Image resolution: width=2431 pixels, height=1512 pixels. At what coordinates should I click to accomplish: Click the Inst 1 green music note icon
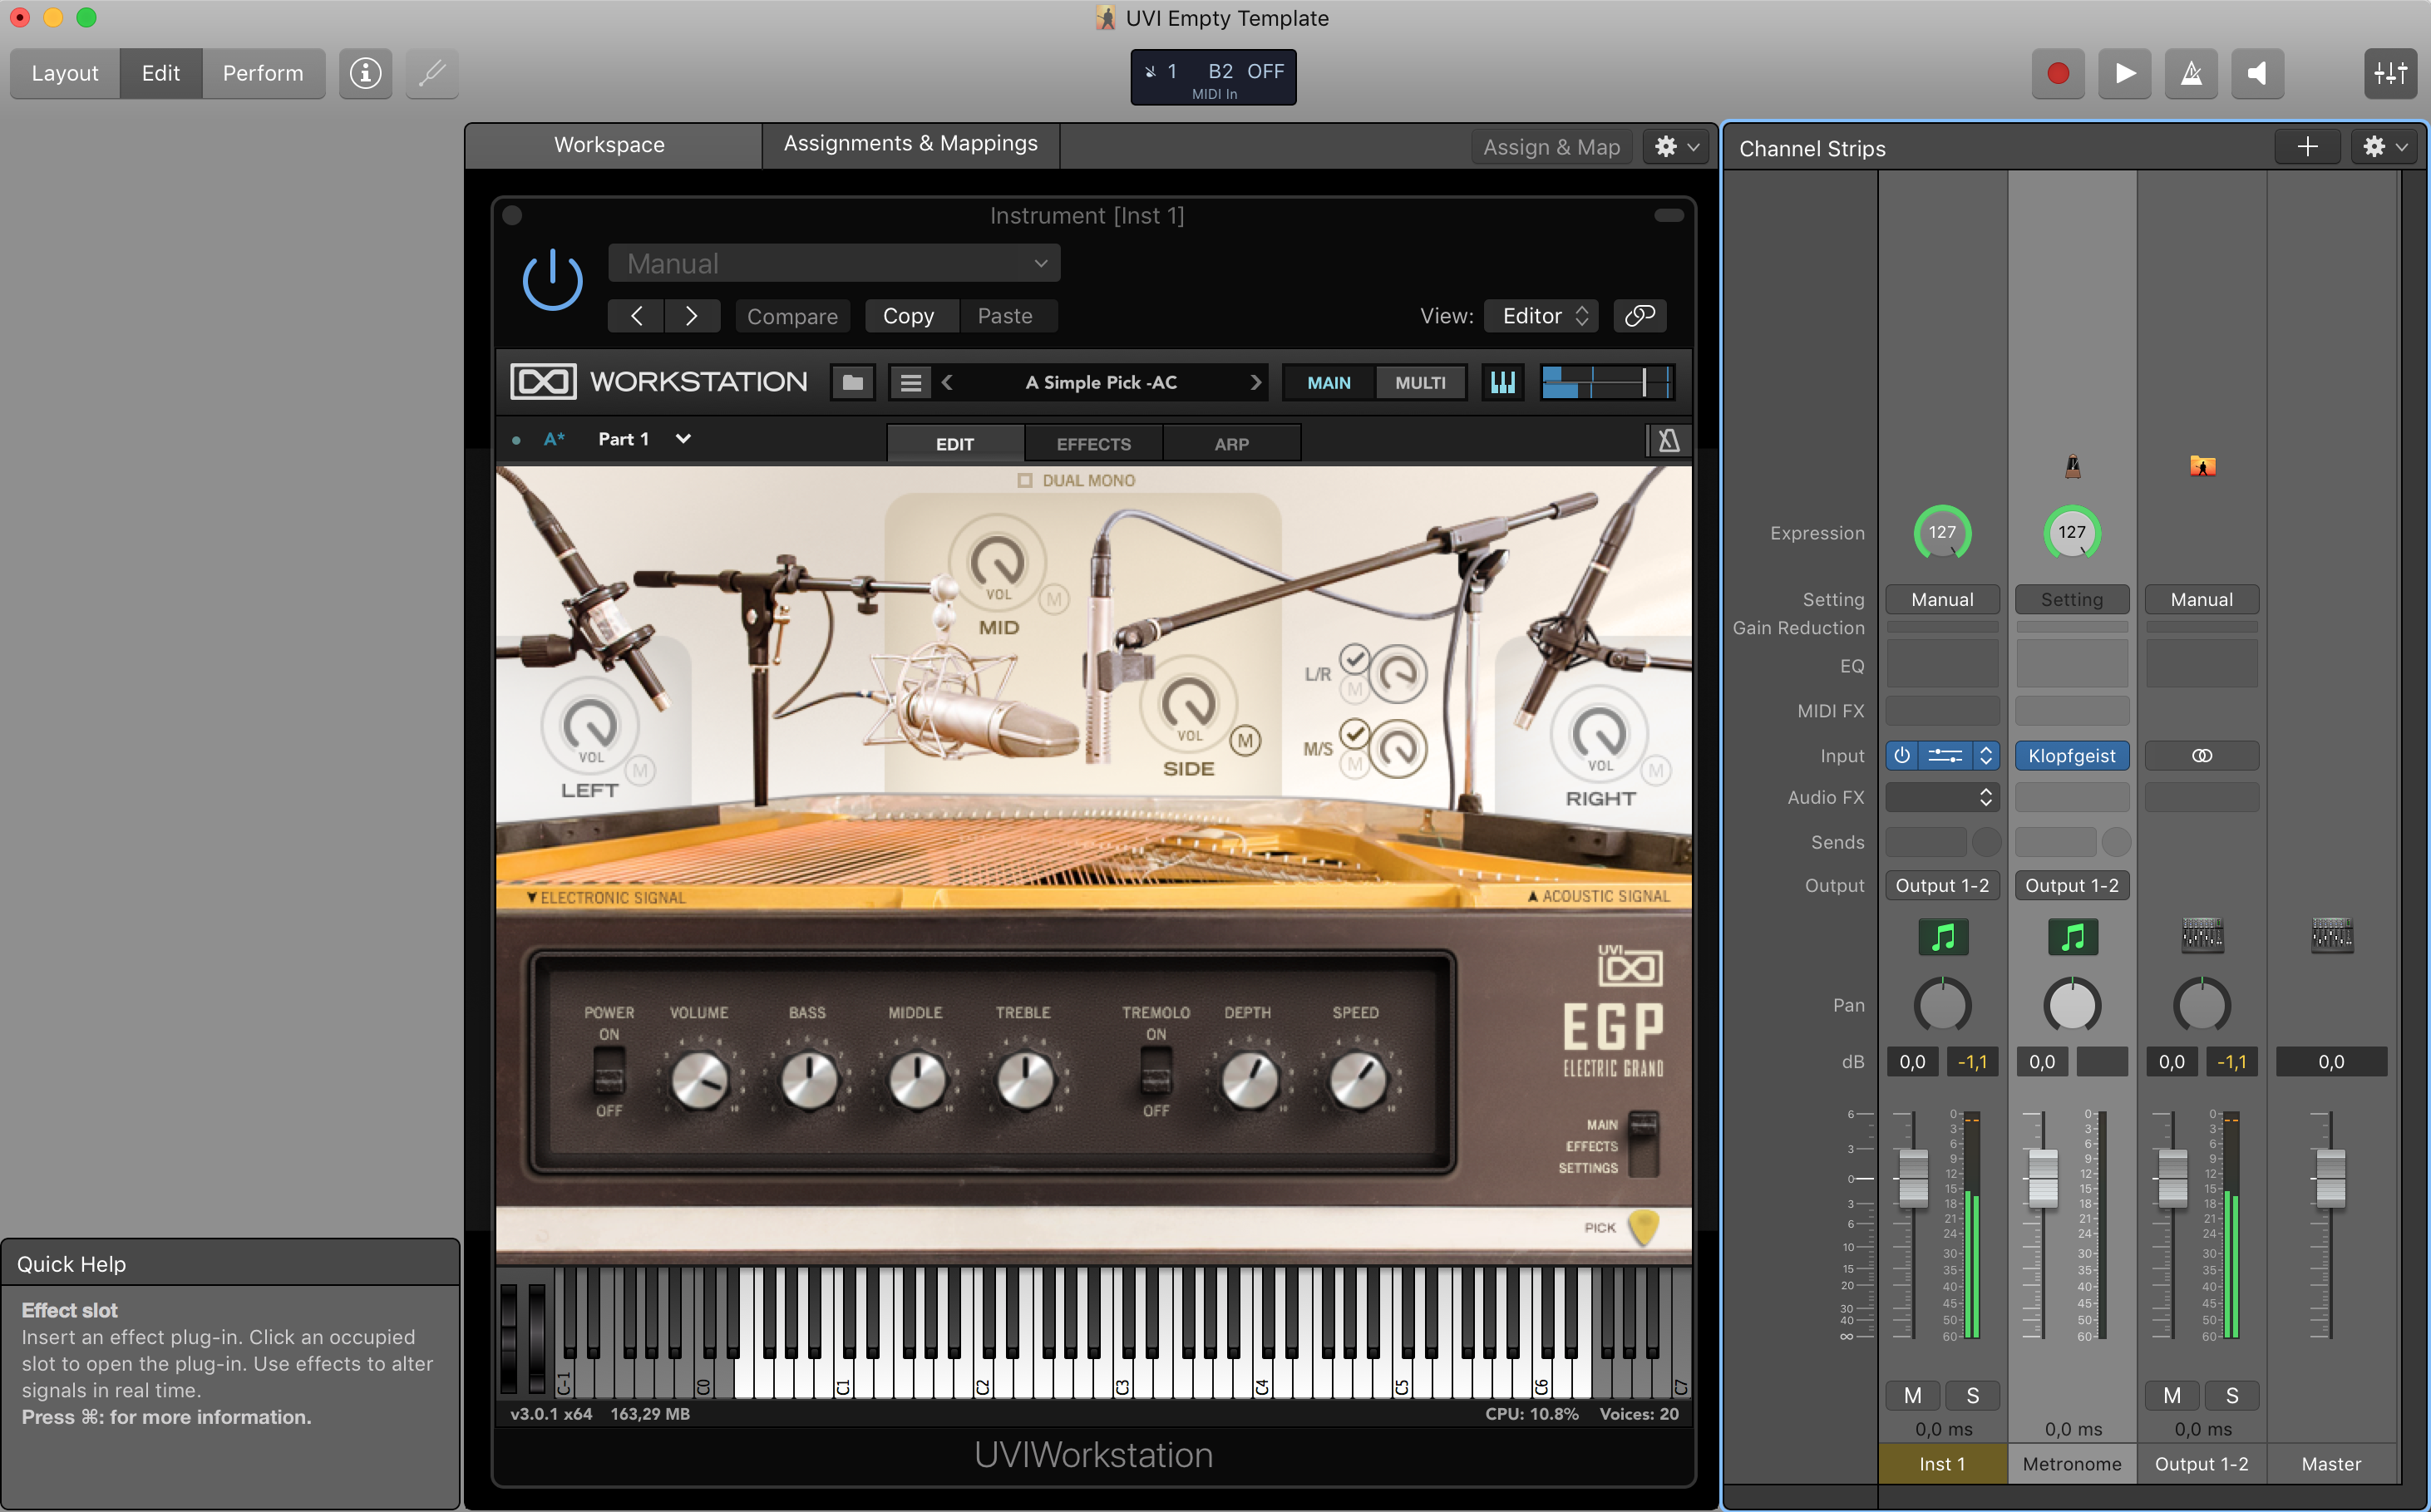click(x=1943, y=937)
